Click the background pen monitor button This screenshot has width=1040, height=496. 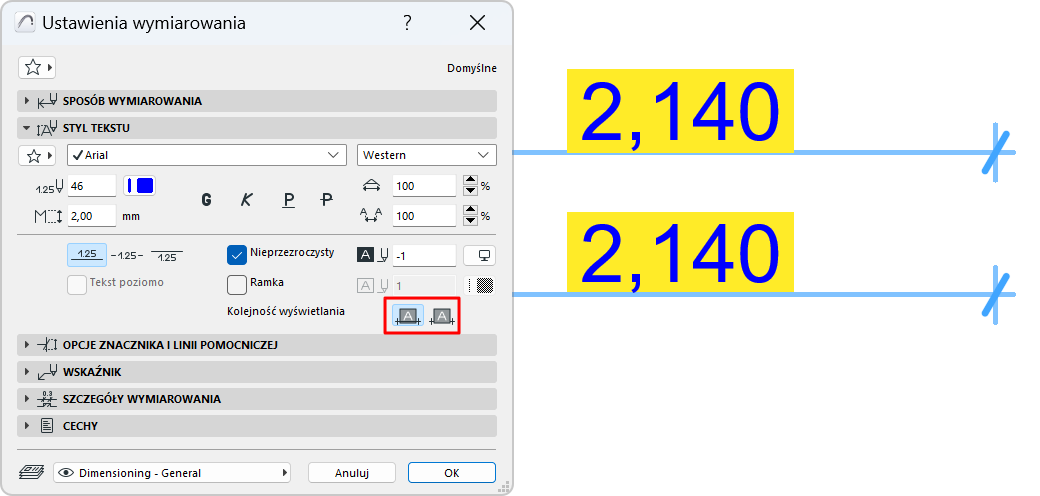[x=479, y=255]
